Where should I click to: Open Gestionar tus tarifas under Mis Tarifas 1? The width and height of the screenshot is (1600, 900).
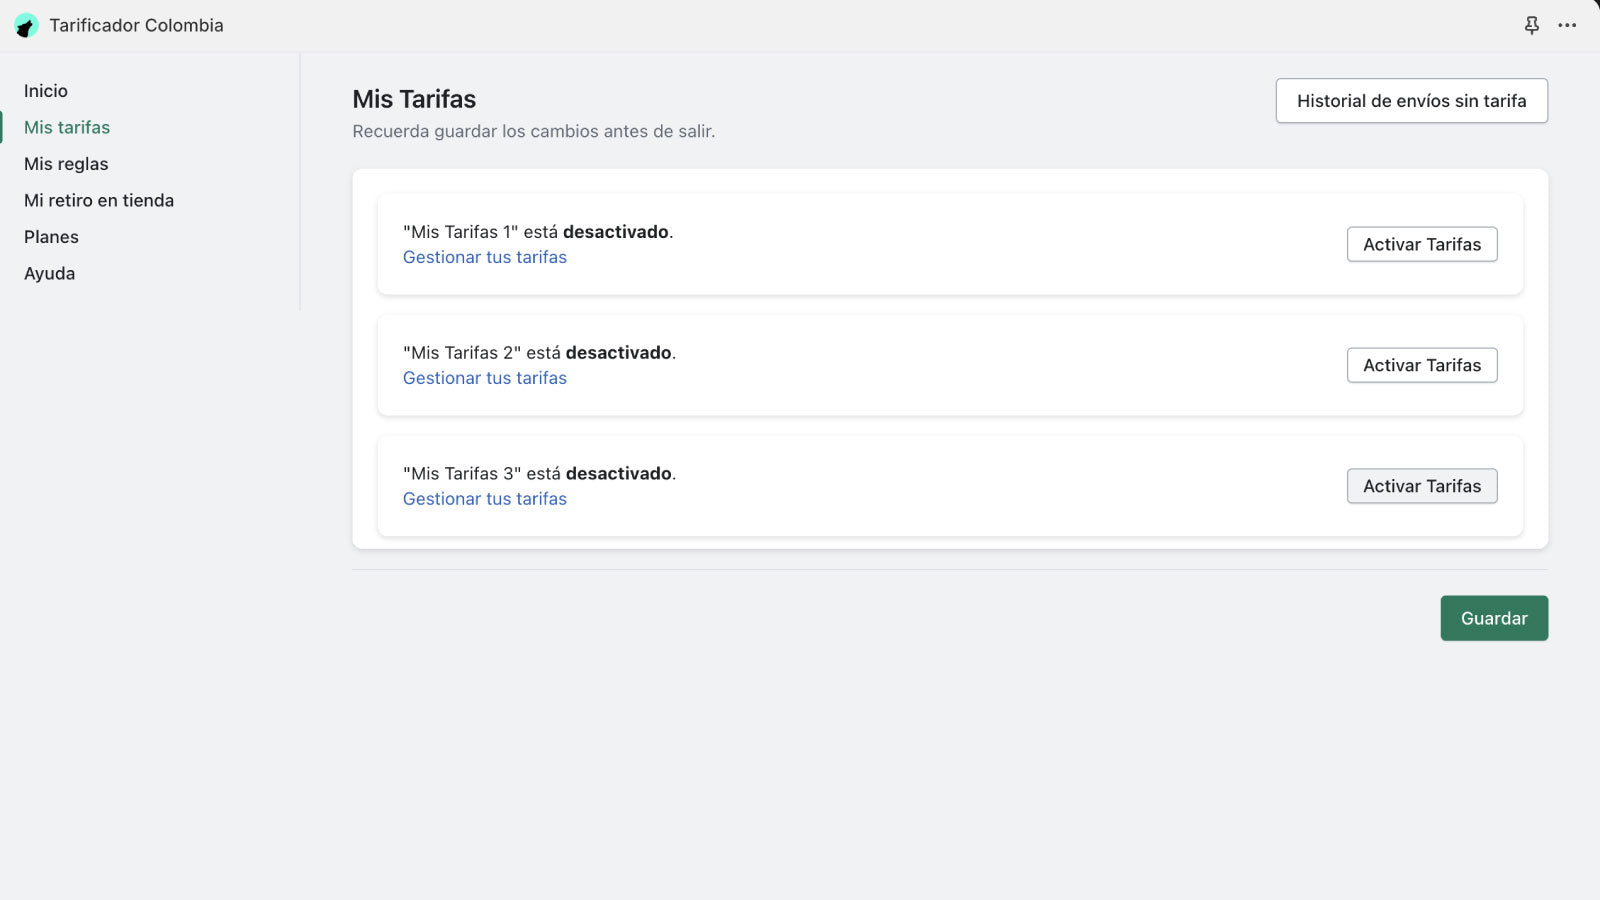[x=484, y=257]
